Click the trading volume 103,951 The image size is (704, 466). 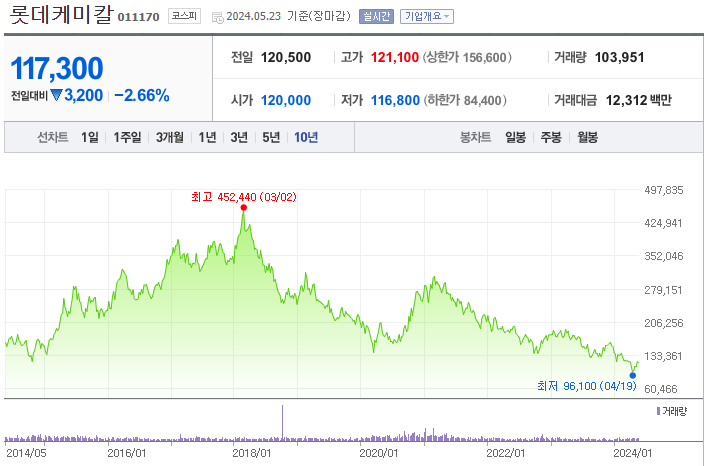[x=620, y=57]
